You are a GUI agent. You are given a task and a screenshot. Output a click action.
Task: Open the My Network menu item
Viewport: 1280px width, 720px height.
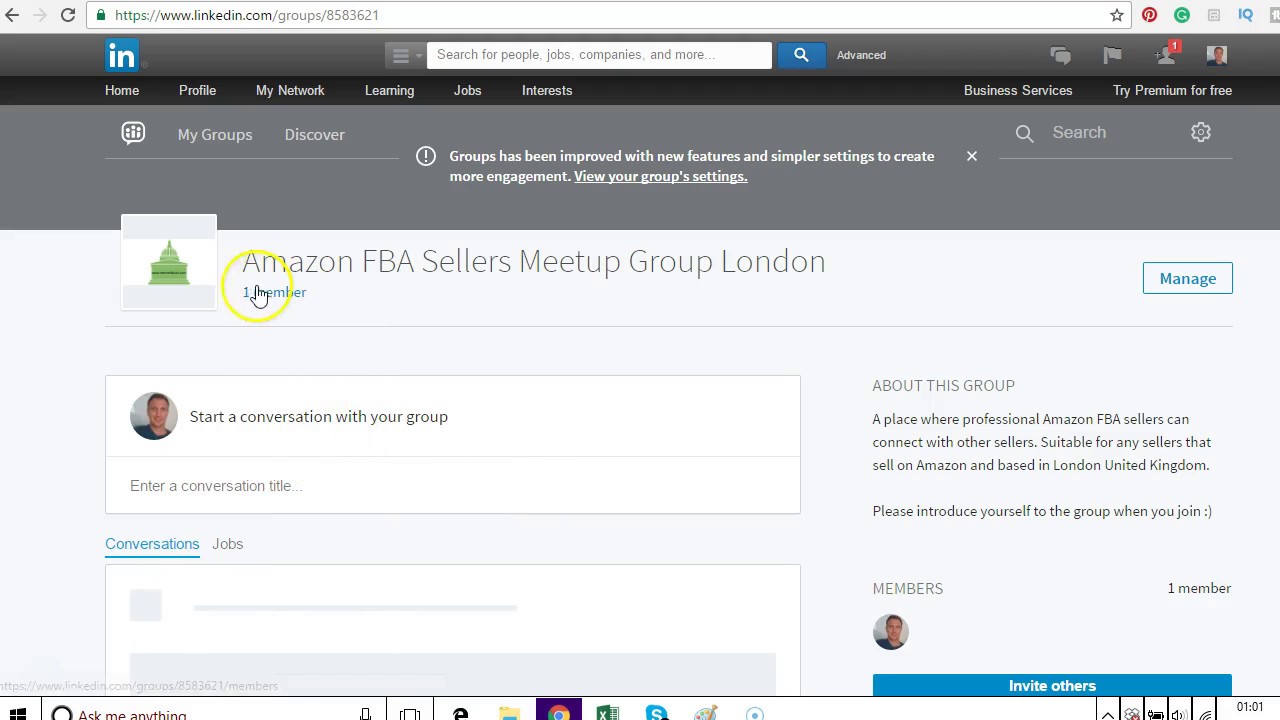click(290, 90)
